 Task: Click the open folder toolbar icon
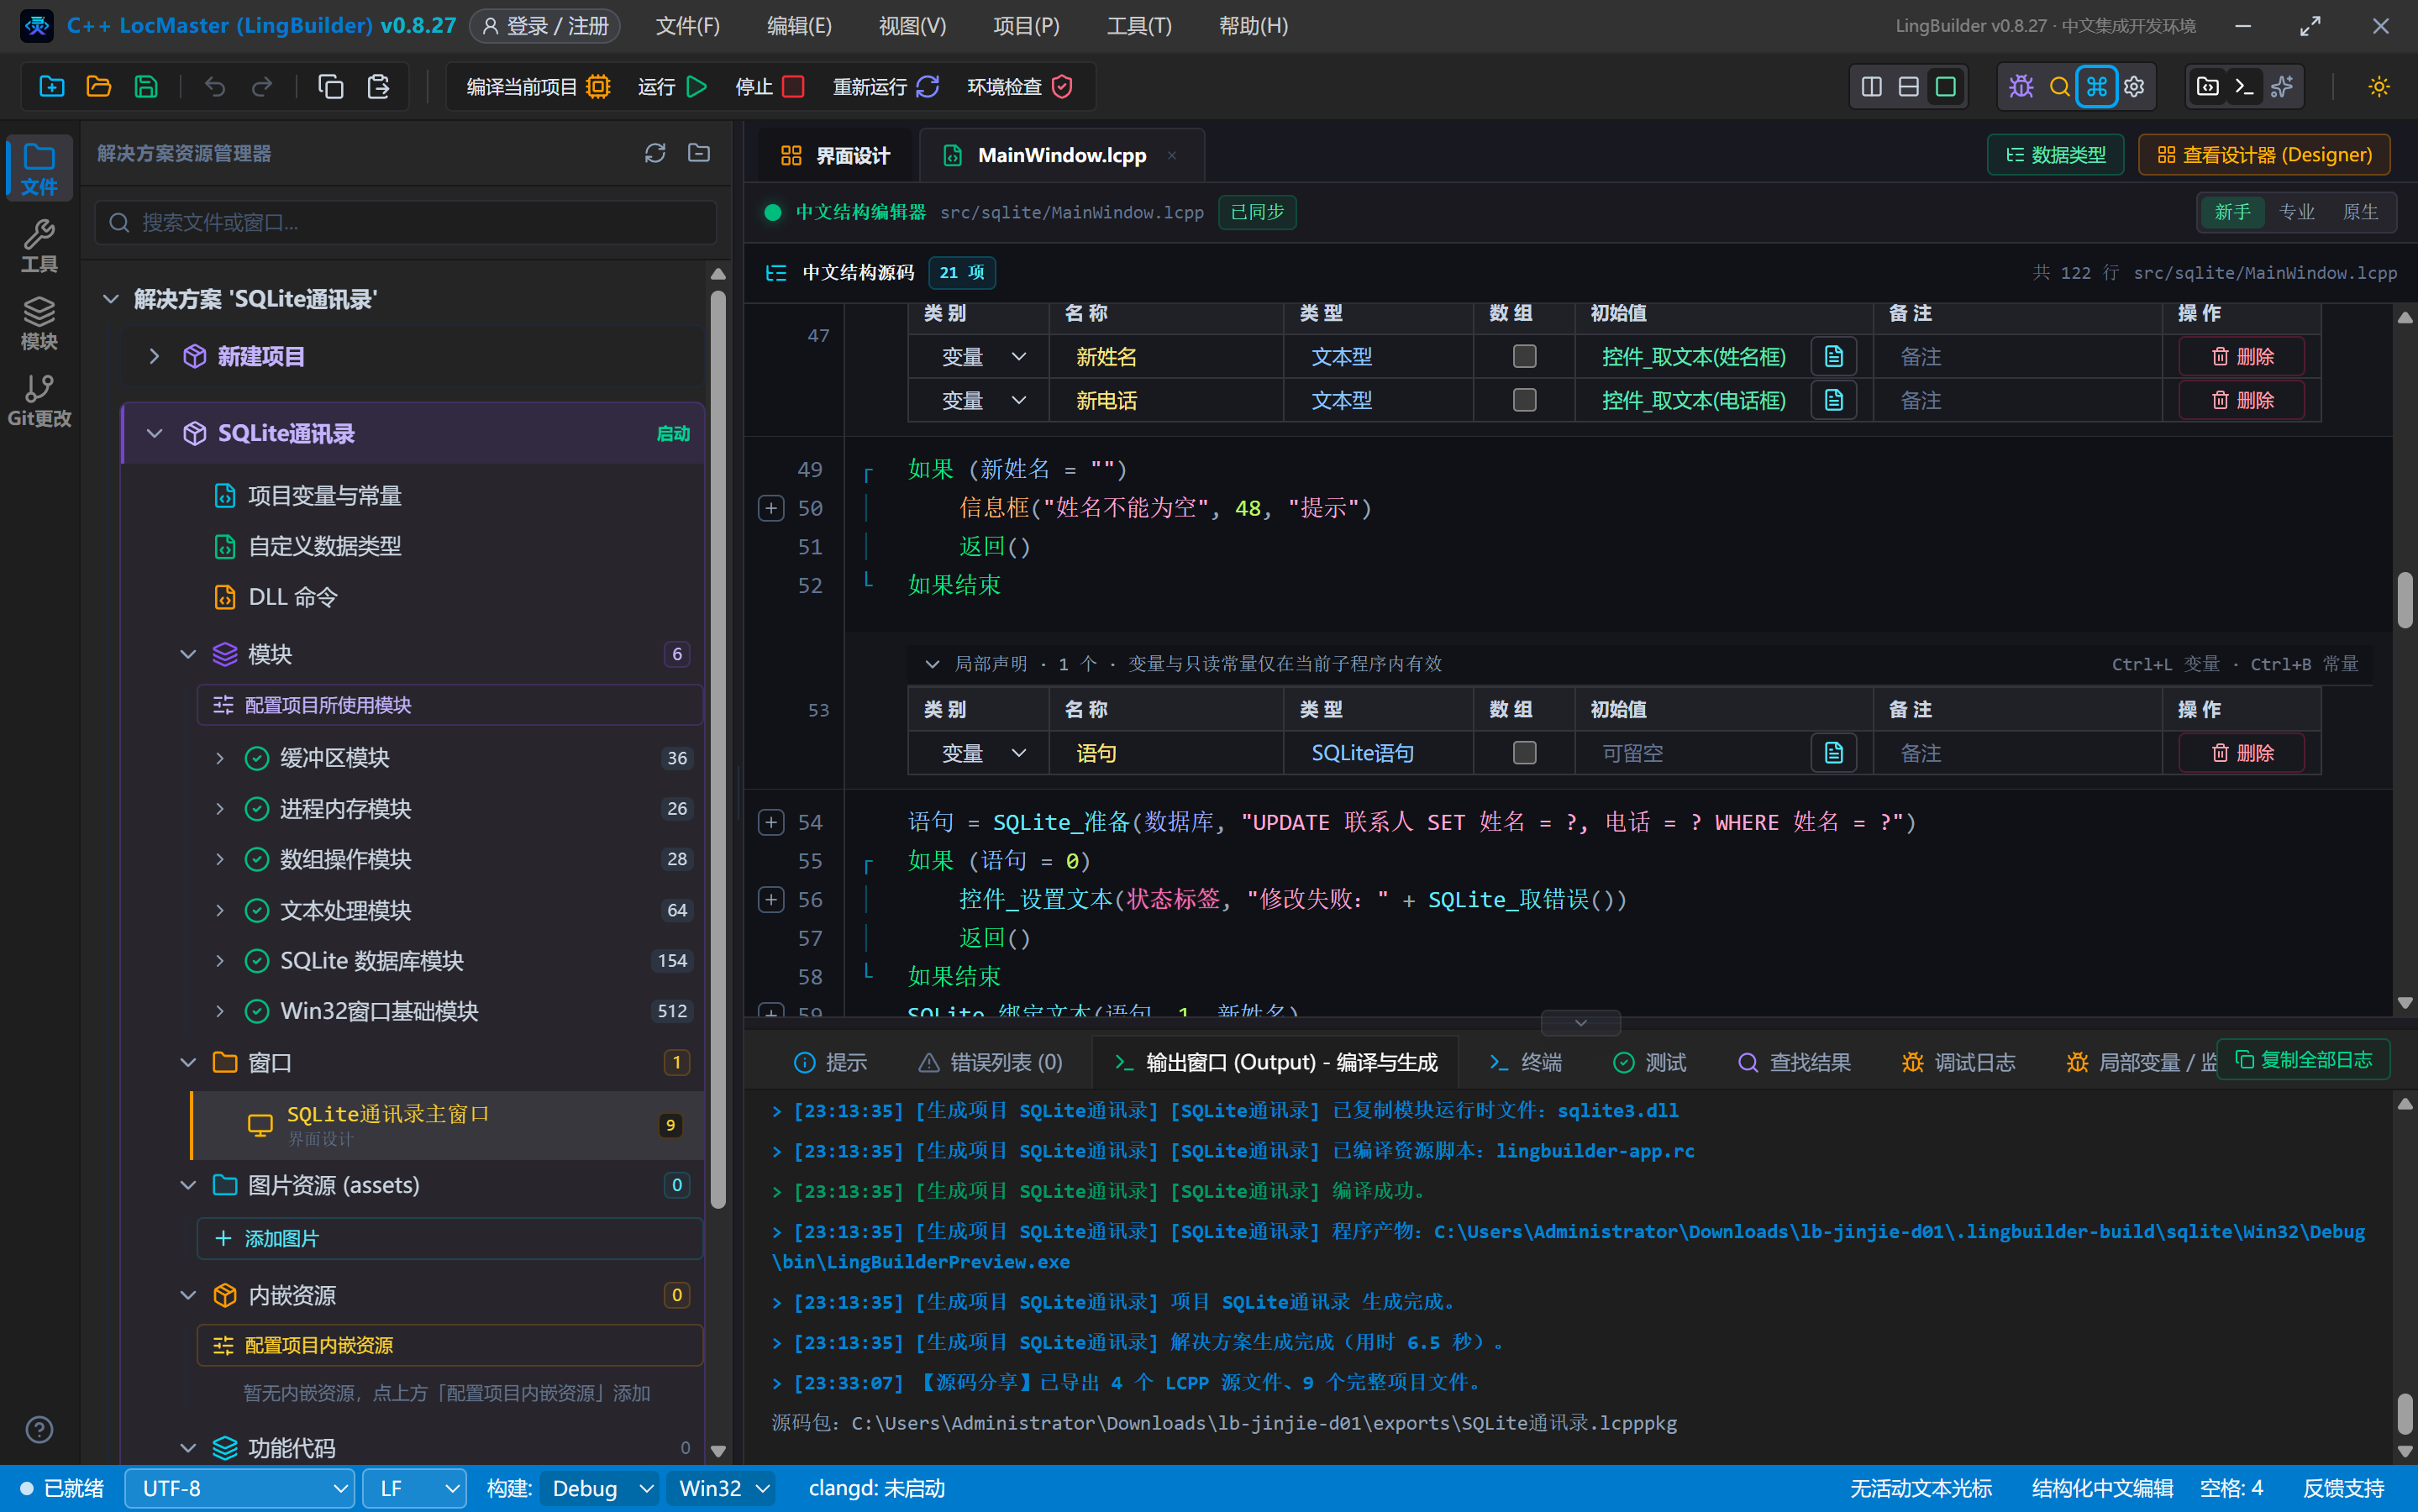[x=98, y=87]
